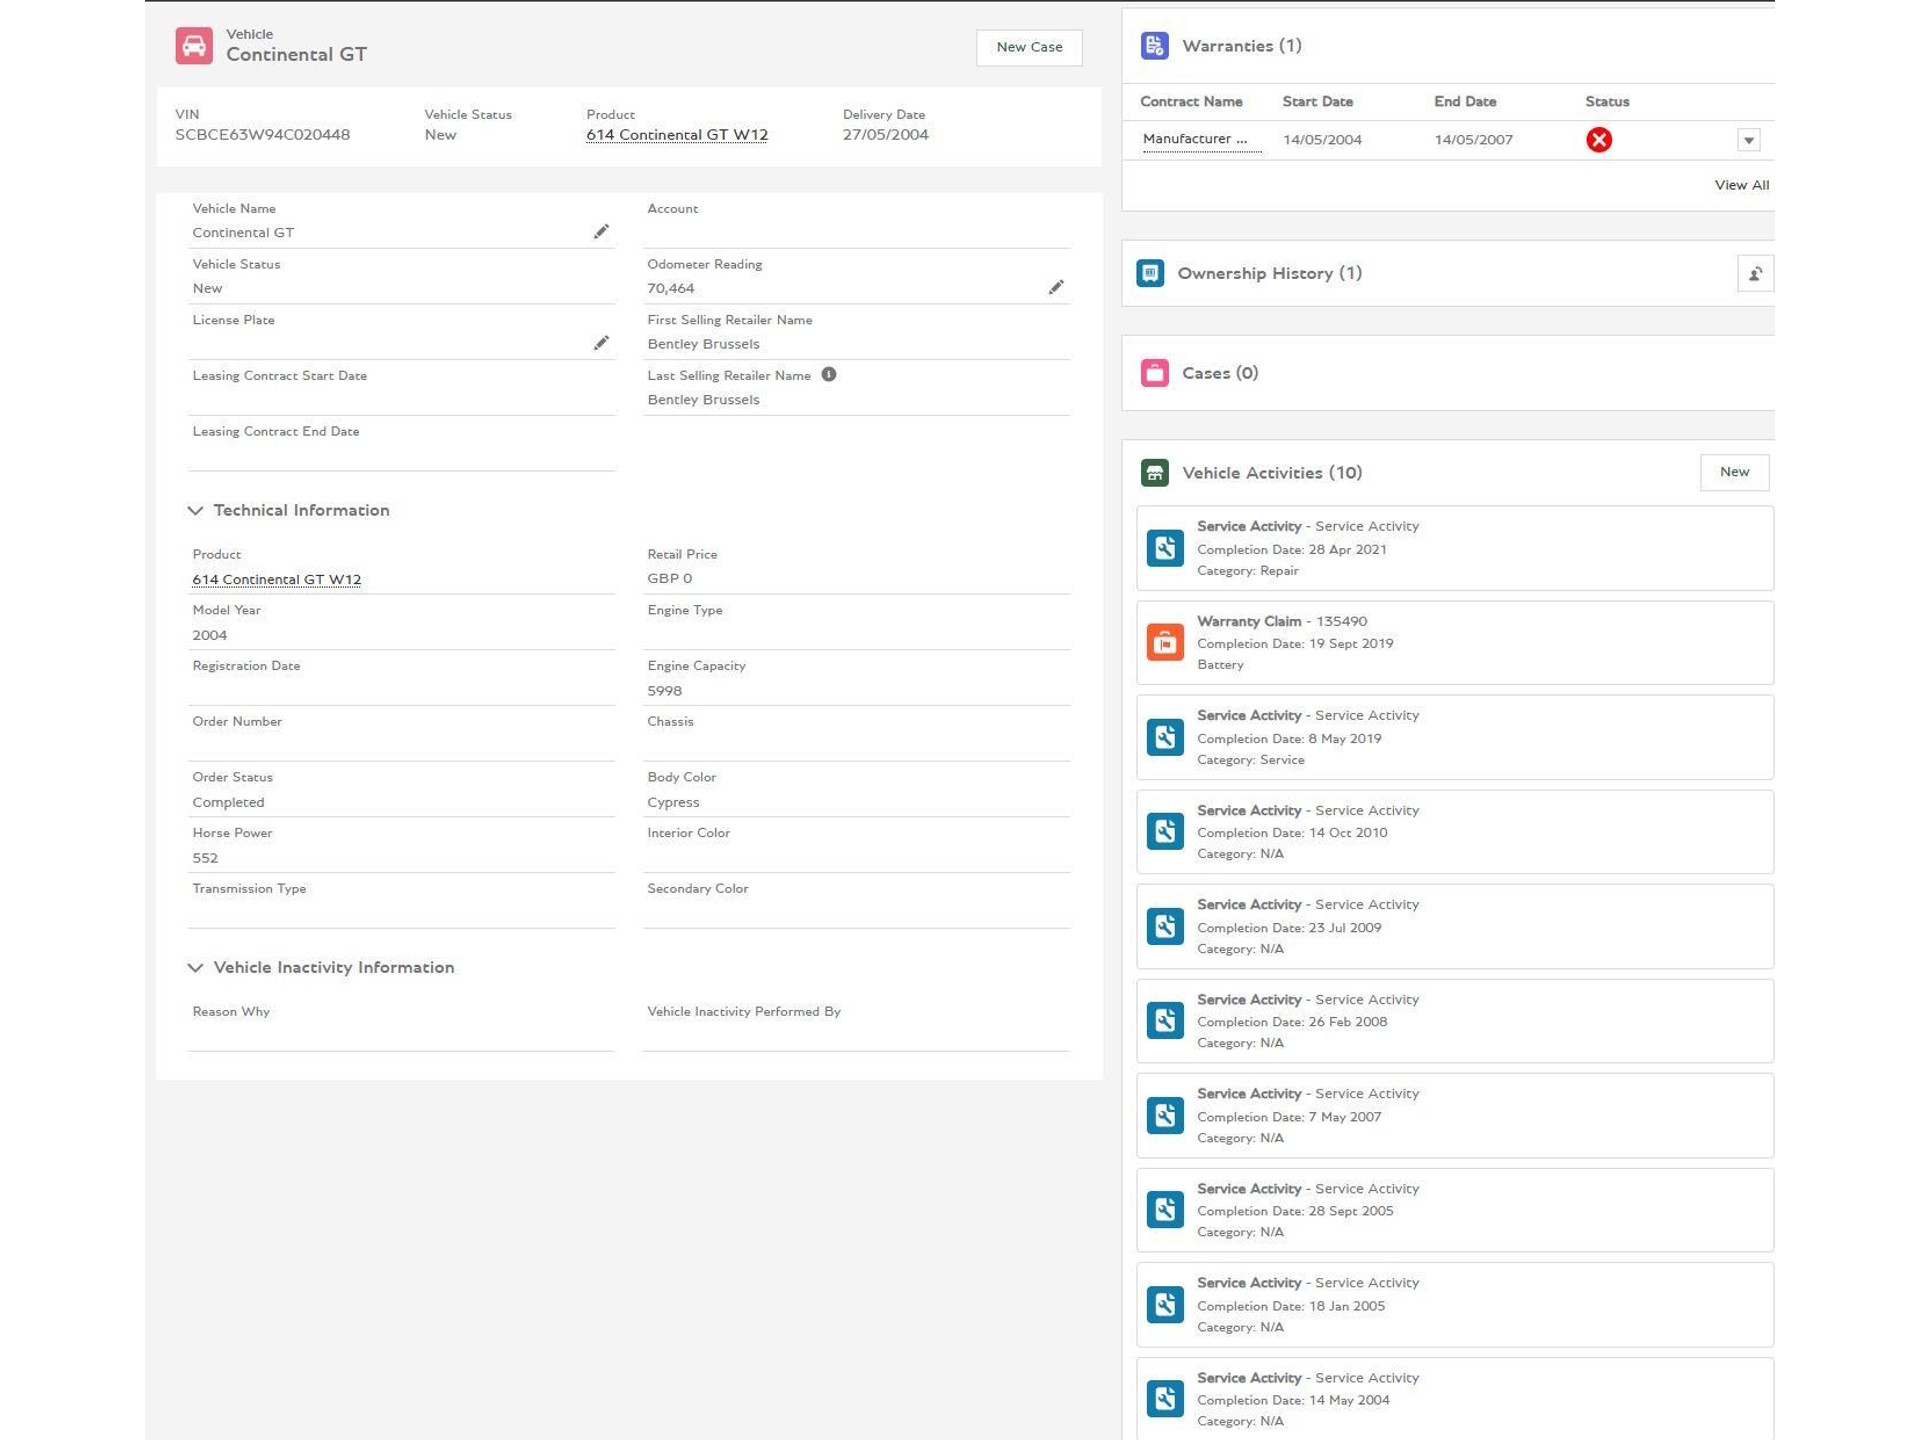Click the Ownership History panel icon

1150,273
